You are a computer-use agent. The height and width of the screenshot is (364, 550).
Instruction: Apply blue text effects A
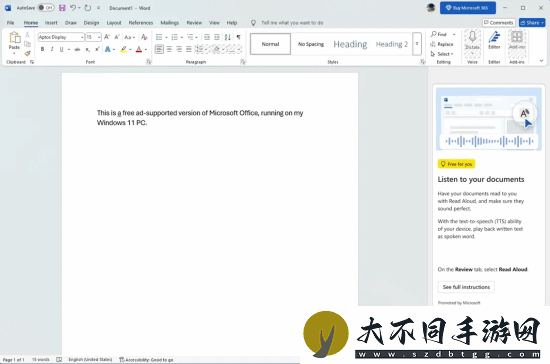click(x=107, y=49)
